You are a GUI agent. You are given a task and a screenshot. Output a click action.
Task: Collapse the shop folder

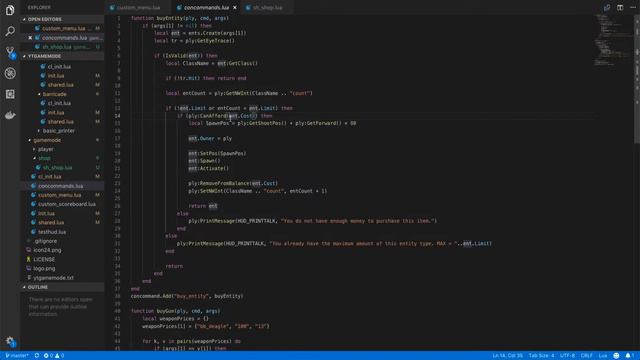pos(62,158)
